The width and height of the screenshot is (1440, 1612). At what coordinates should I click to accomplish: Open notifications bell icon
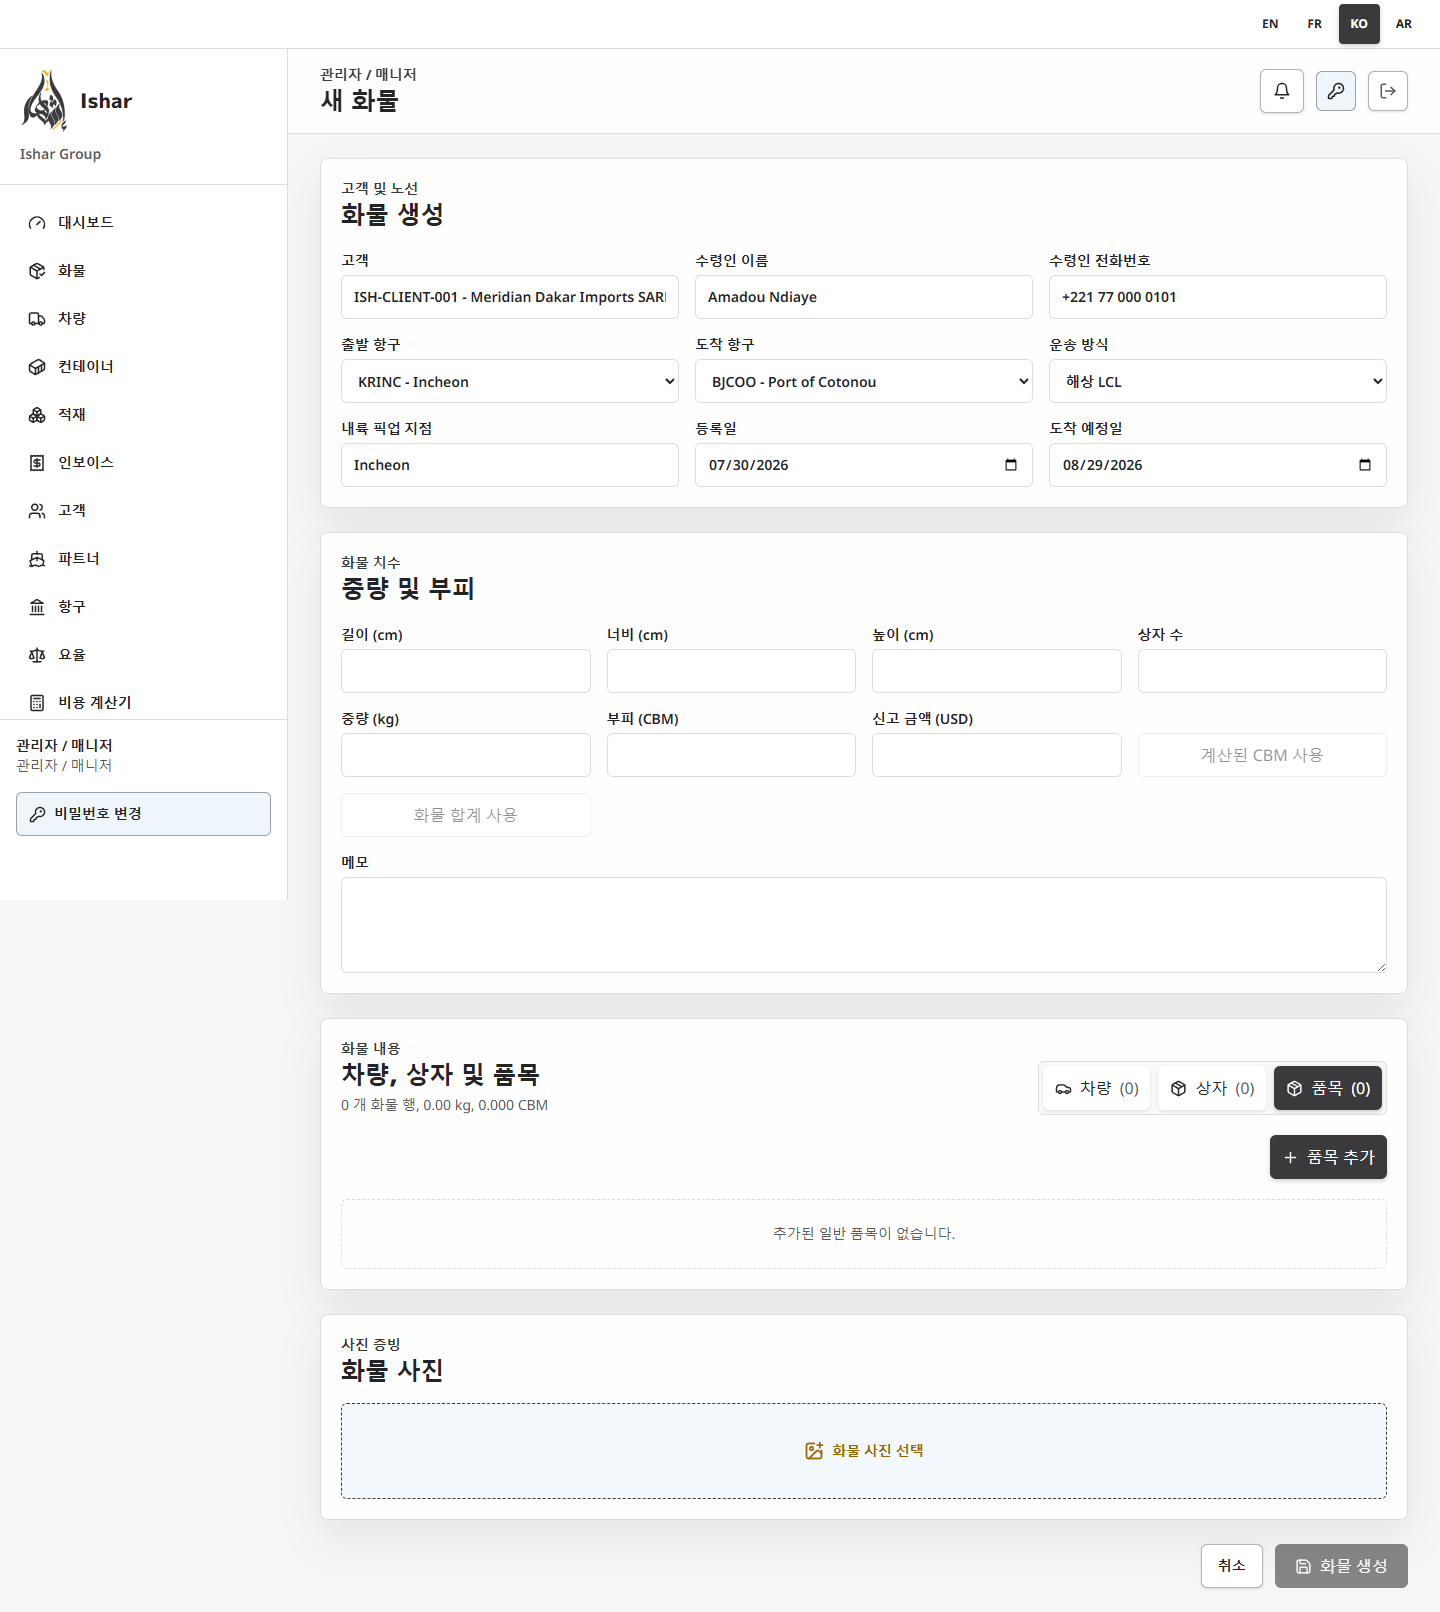click(1282, 91)
